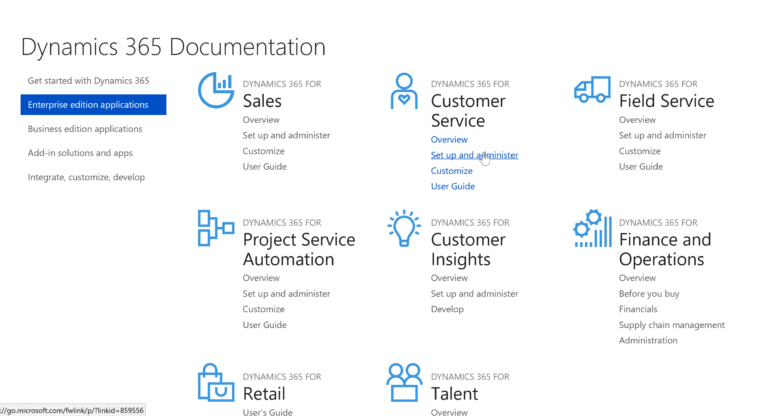Click the Customer Service person-heart icon
Viewport: 768px width, 416px height.
404,91
